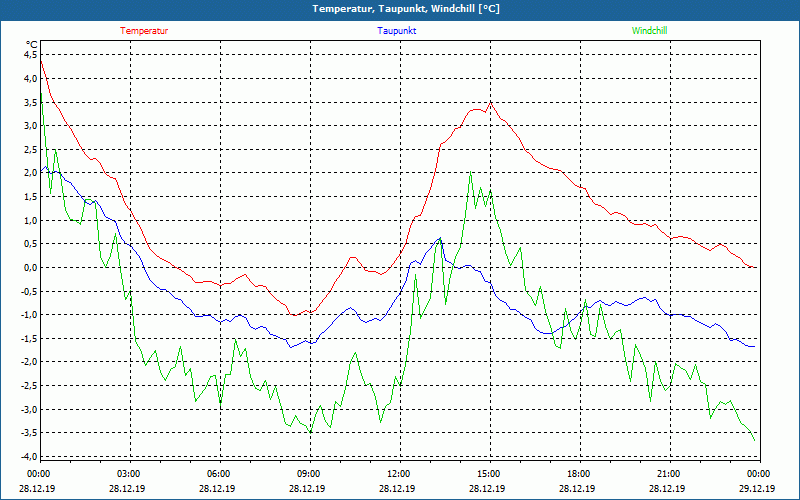This screenshot has height=500, width=800.
Task: Click the 21:00 time label
Action: coord(670,474)
